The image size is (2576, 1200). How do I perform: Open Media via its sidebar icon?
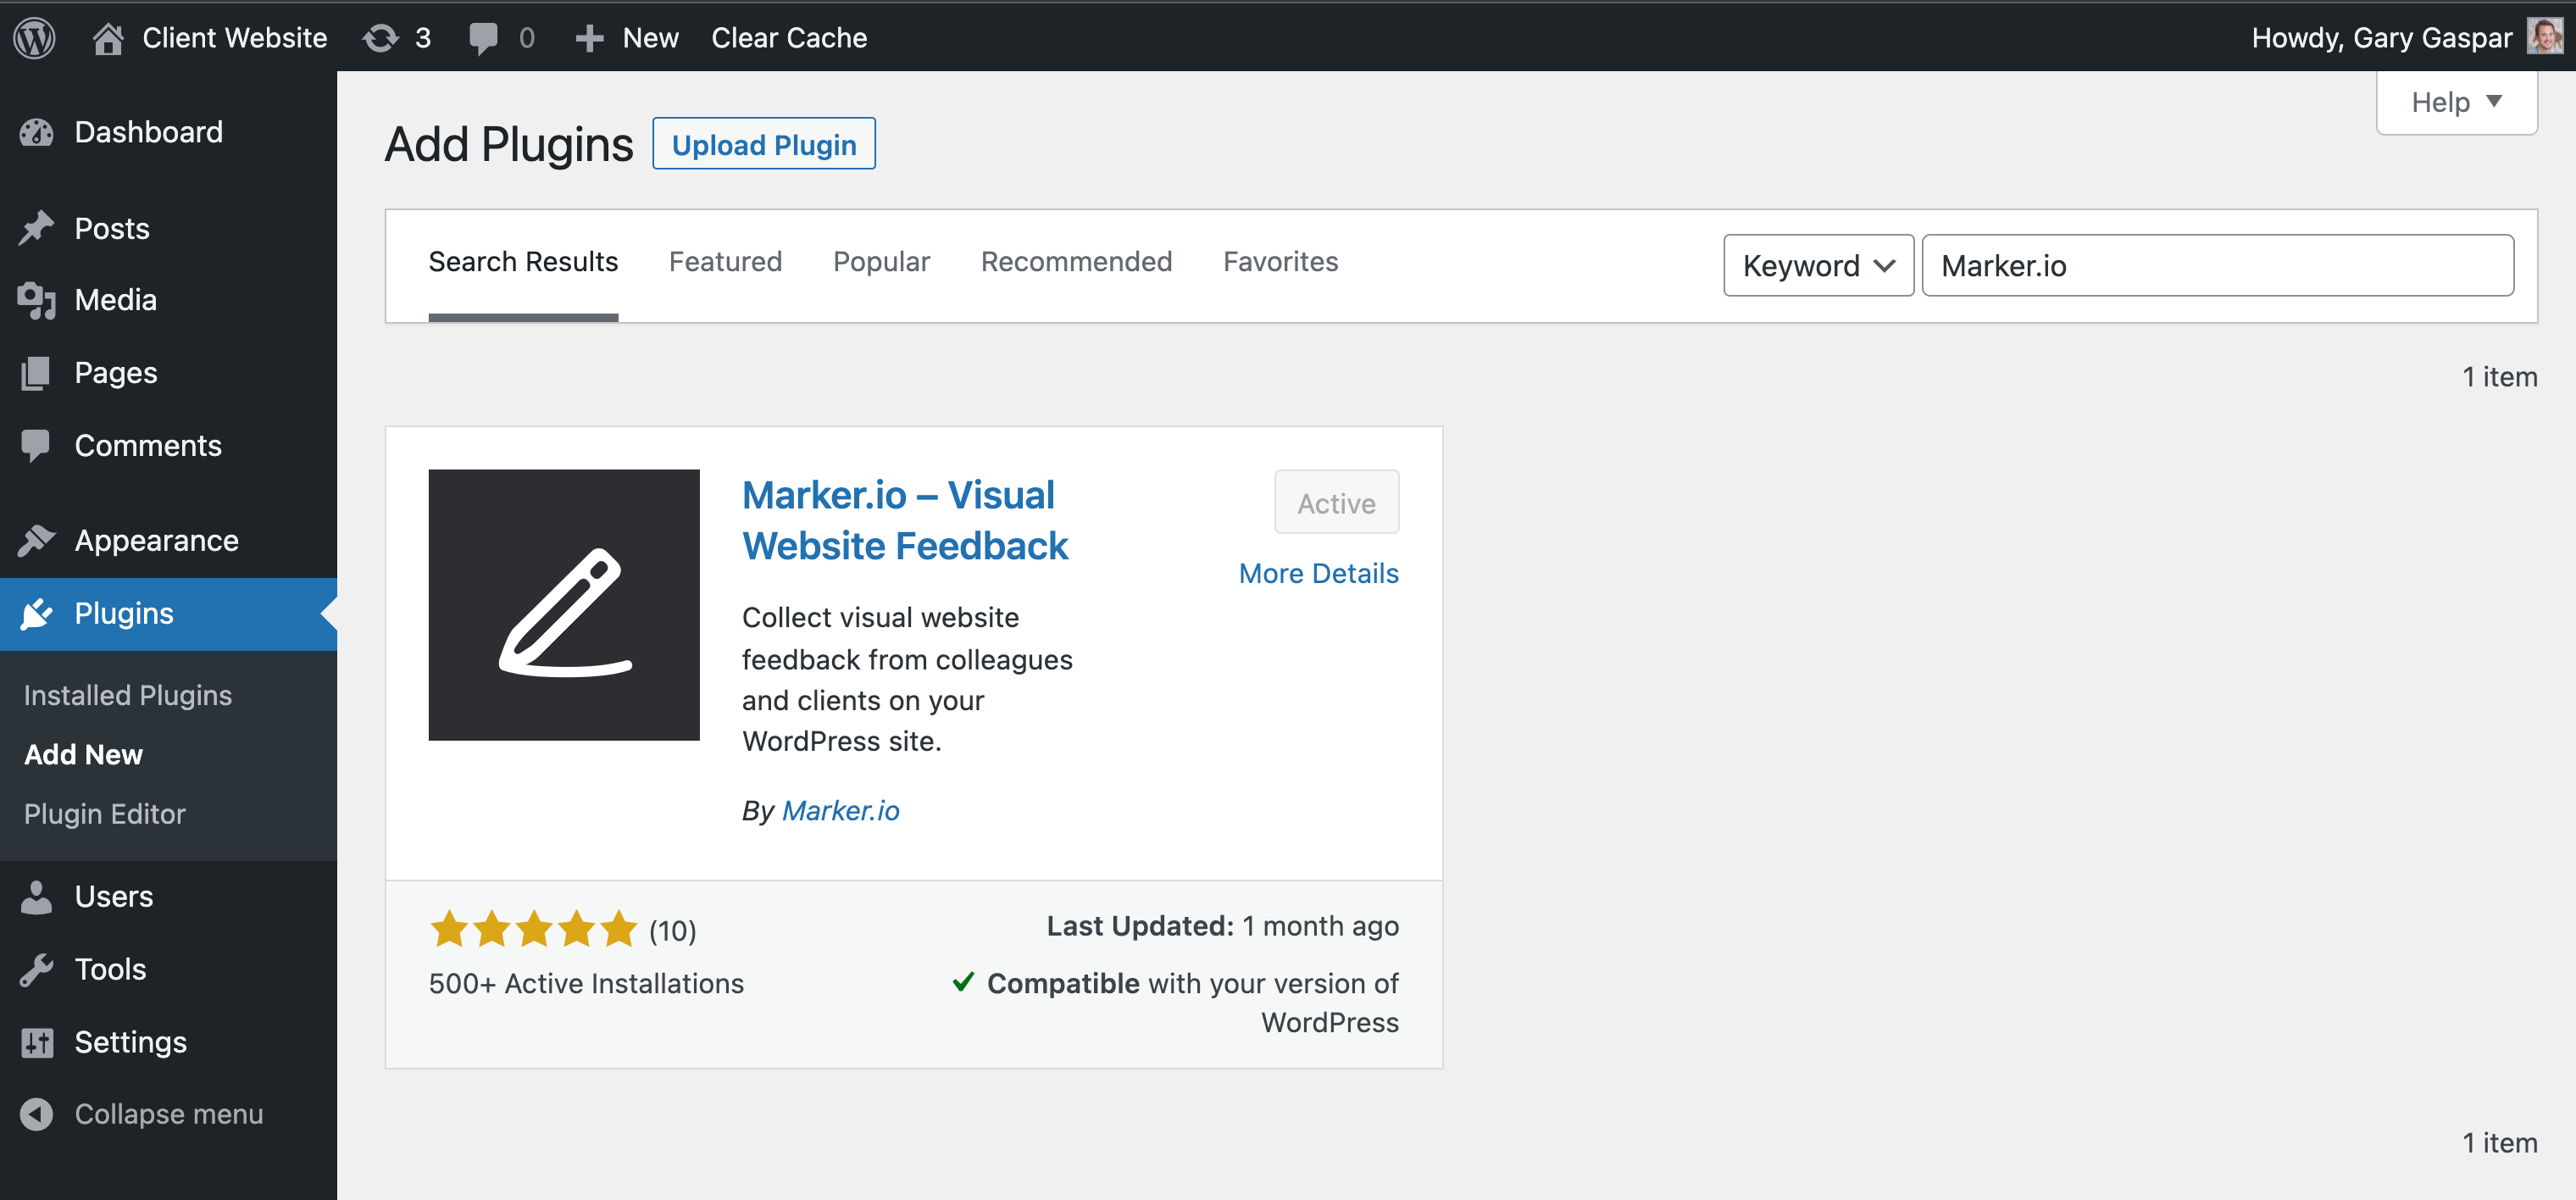37,300
